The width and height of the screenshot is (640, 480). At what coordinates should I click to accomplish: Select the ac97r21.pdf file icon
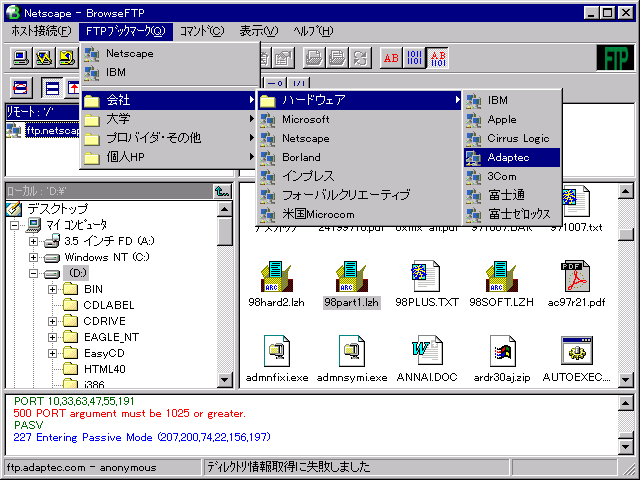(x=576, y=284)
